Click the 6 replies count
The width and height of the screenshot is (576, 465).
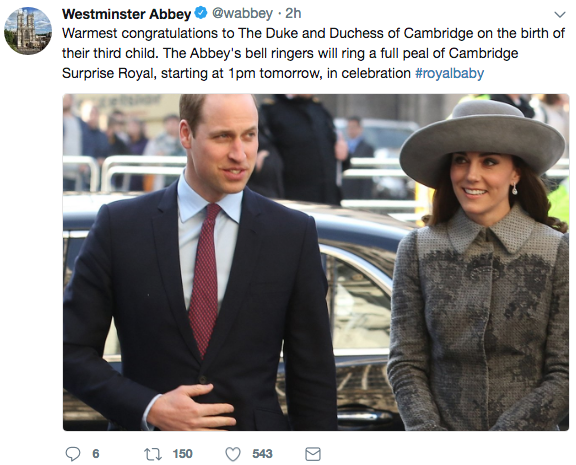pos(96,454)
